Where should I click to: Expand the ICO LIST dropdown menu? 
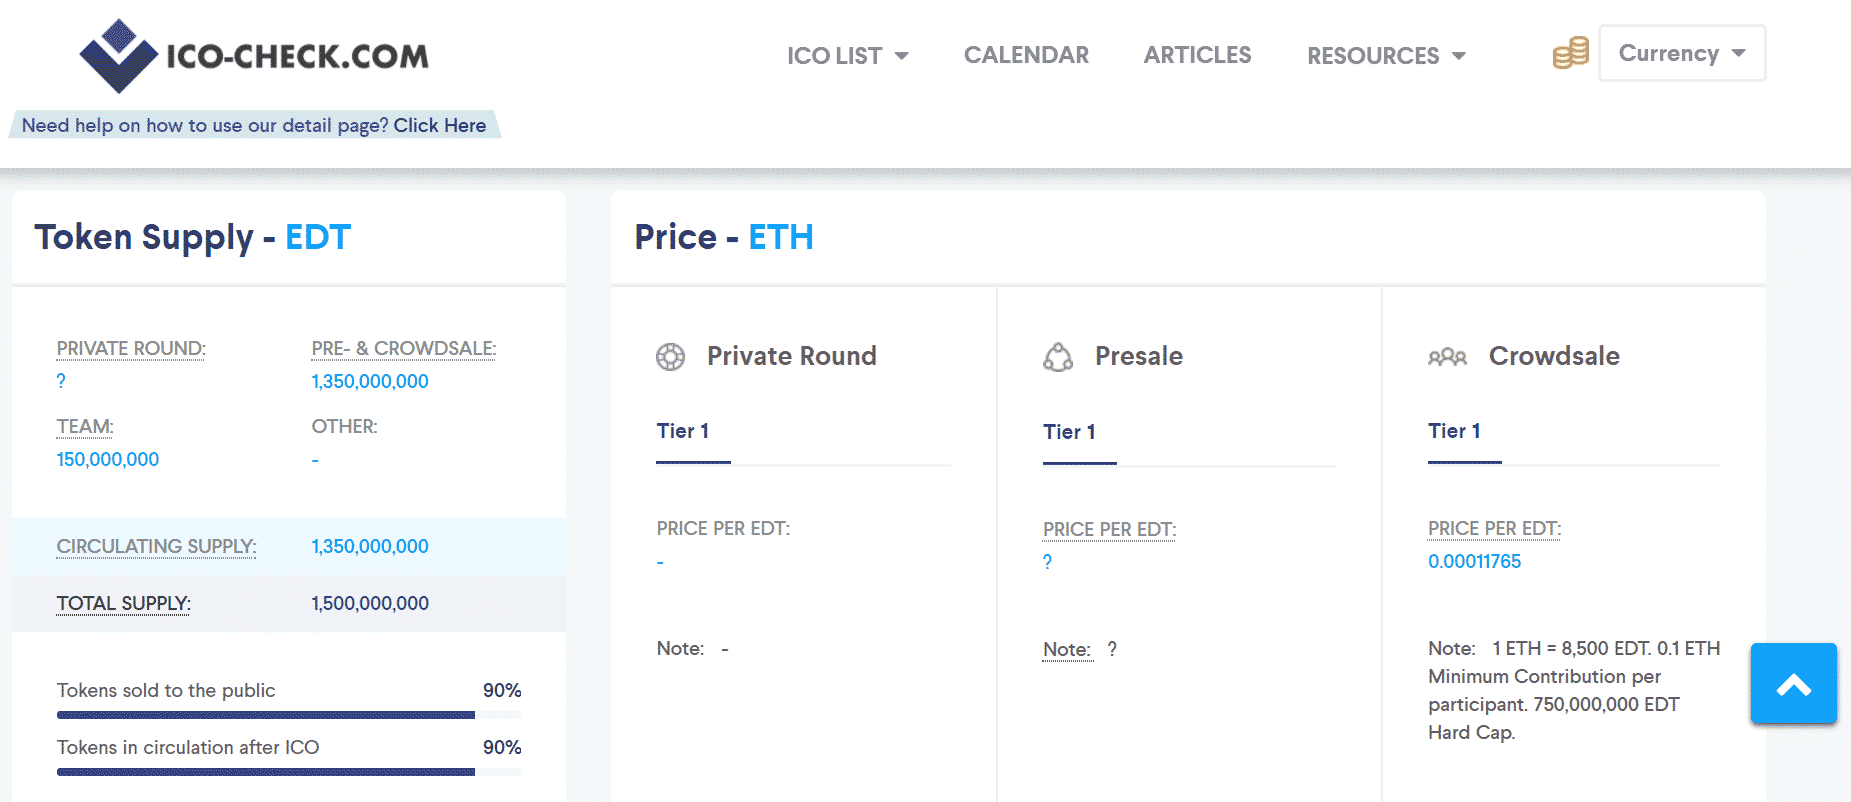(847, 56)
